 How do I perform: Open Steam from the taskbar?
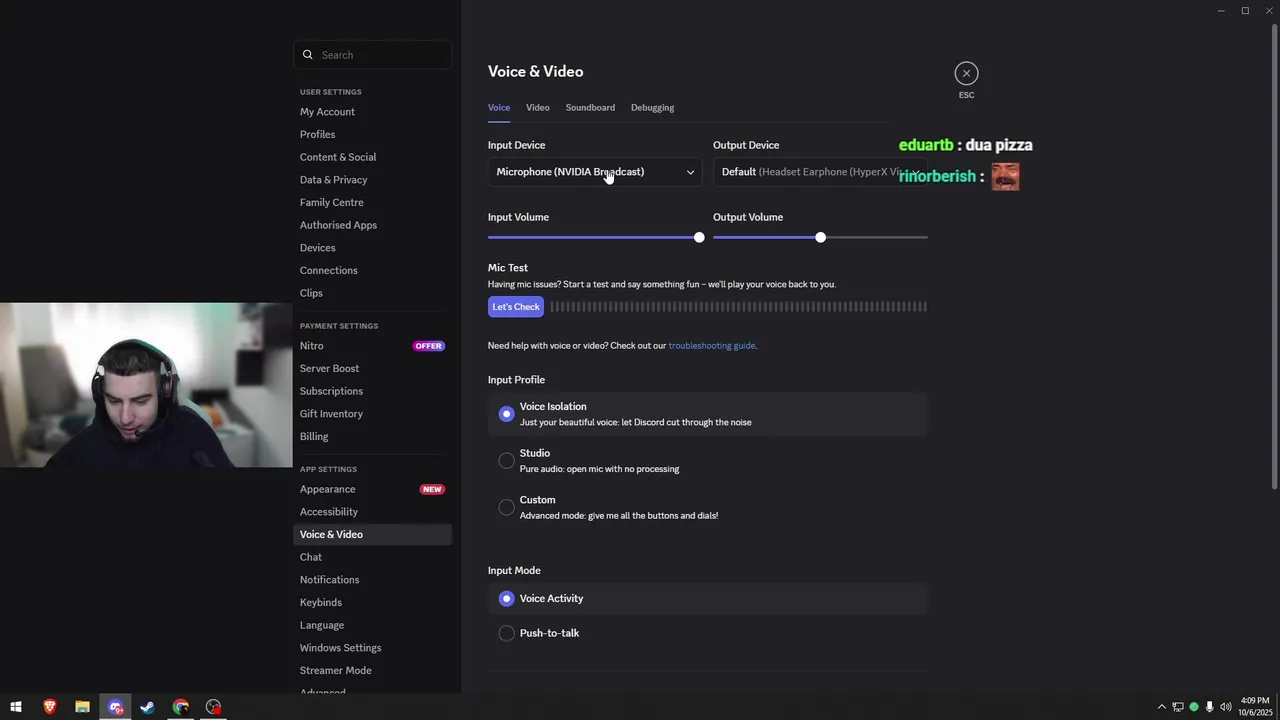(148, 707)
